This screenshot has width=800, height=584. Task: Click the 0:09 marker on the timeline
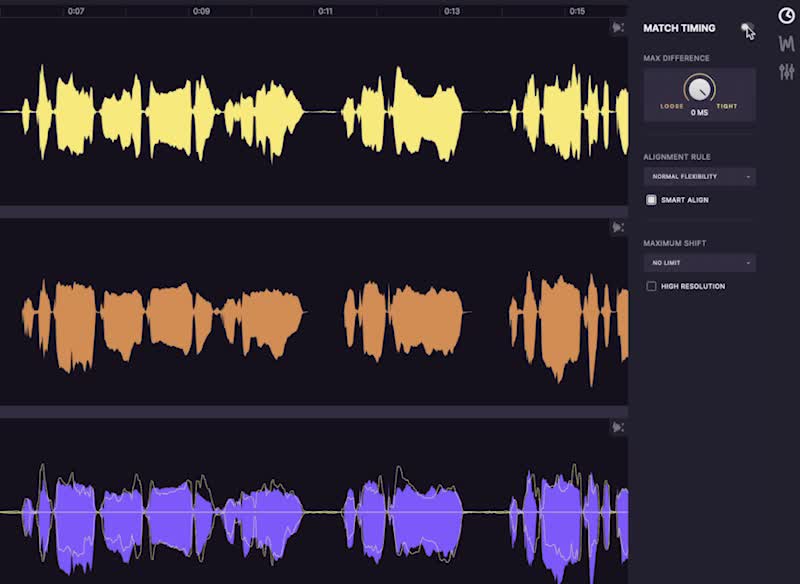[201, 11]
